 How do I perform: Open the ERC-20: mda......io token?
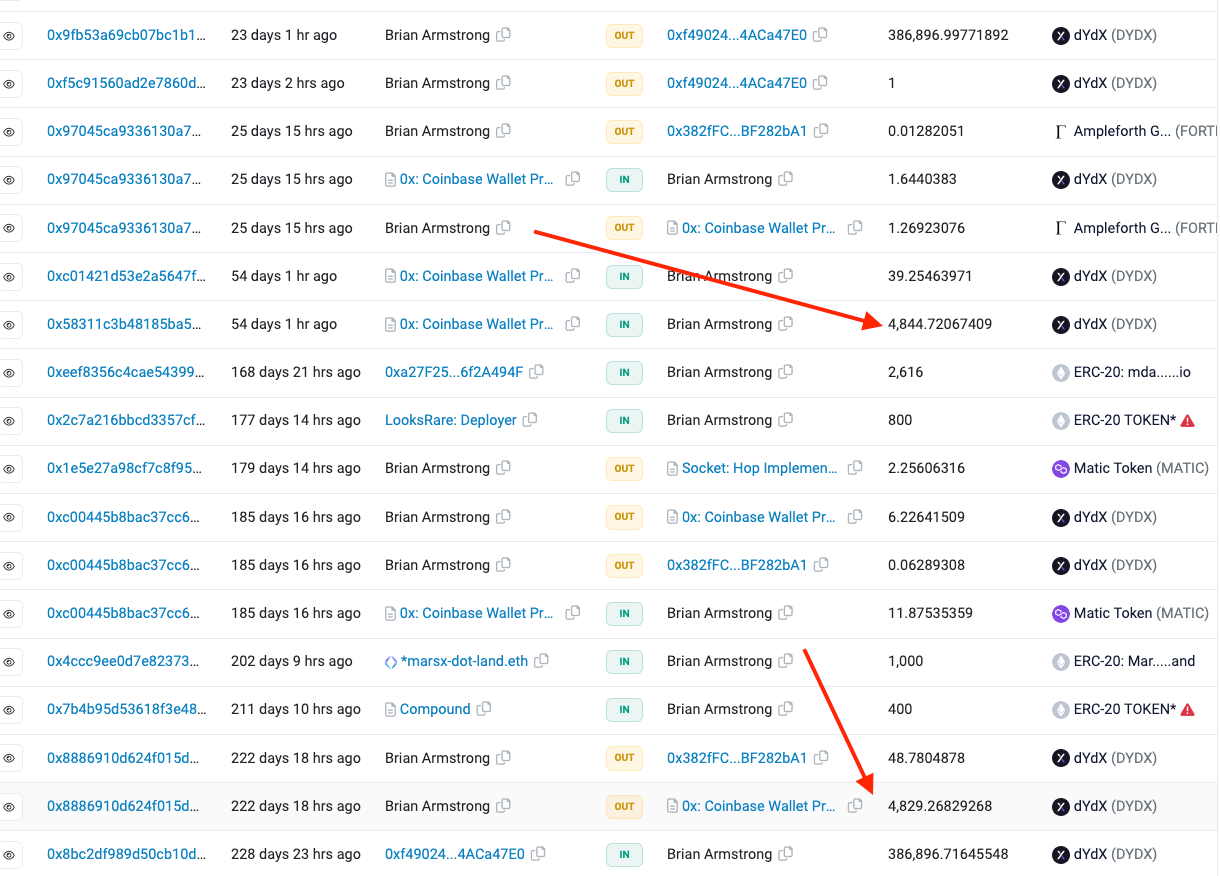[1132, 372]
